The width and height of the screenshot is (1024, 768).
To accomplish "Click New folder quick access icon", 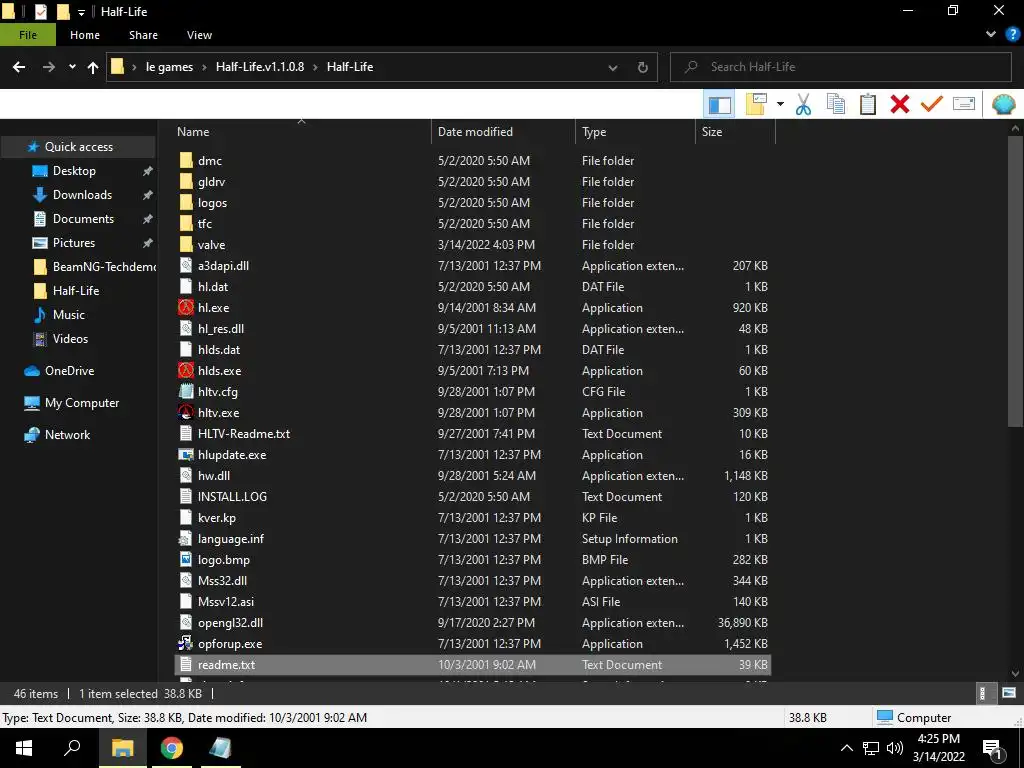I will click(x=63, y=11).
